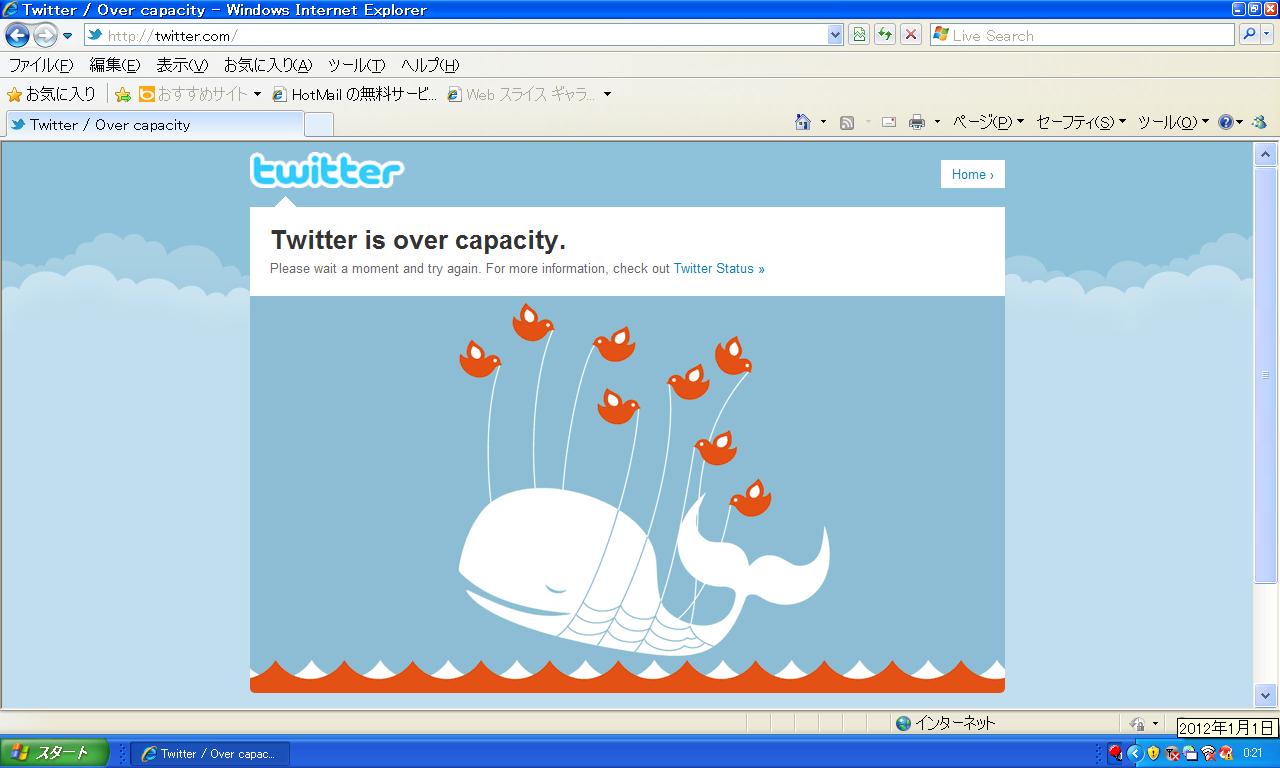1280x768 pixels.
Task: Open the おすすめサイト suggested sites link
Action: [x=193, y=94]
